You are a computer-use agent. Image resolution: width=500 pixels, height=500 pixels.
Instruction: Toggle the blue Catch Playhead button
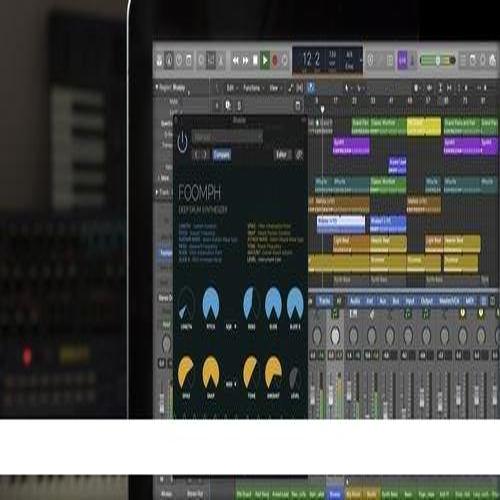pyautogui.click(x=311, y=88)
